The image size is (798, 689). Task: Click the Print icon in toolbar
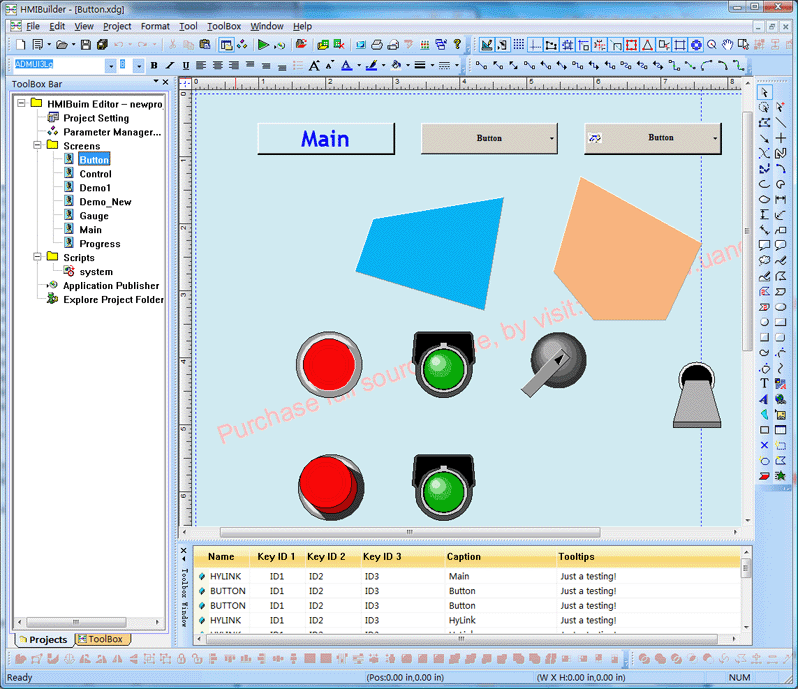[x=376, y=45]
